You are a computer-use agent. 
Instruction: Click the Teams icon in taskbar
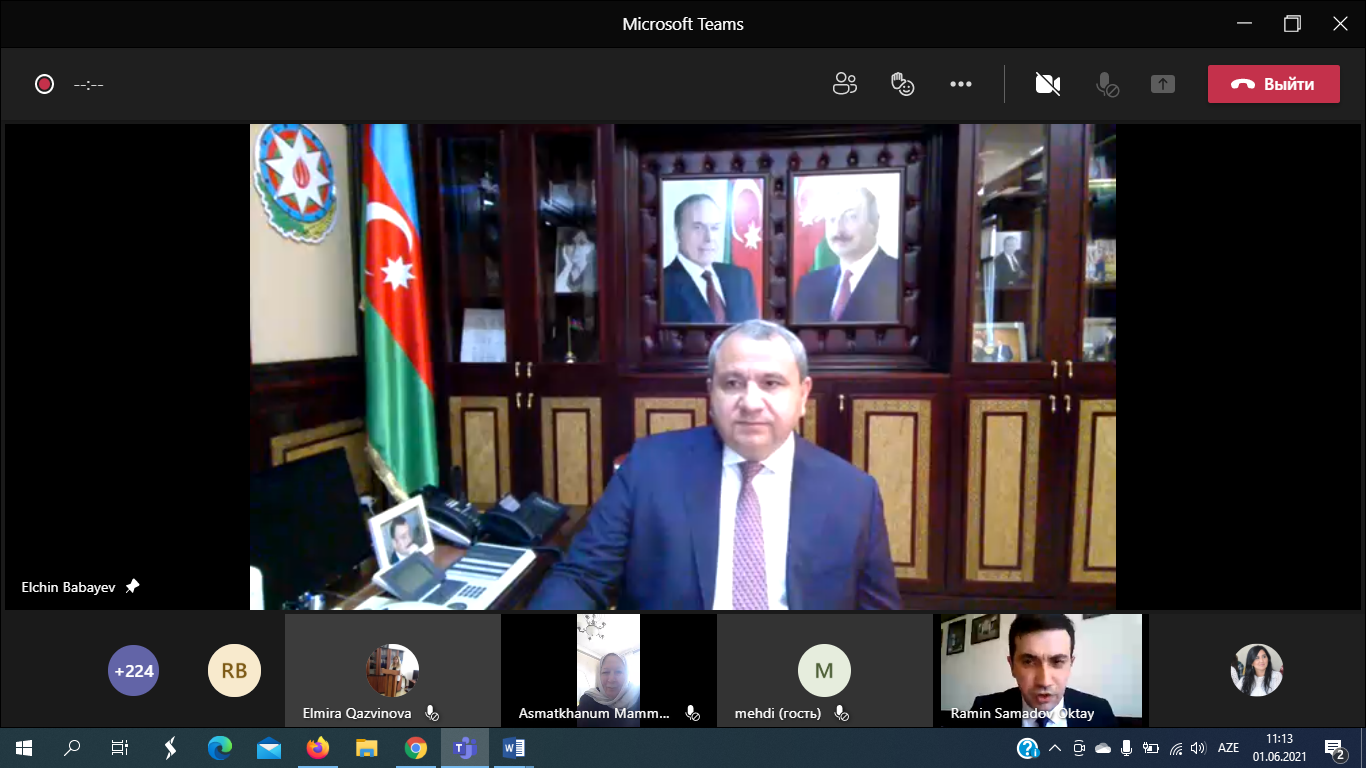click(x=465, y=748)
